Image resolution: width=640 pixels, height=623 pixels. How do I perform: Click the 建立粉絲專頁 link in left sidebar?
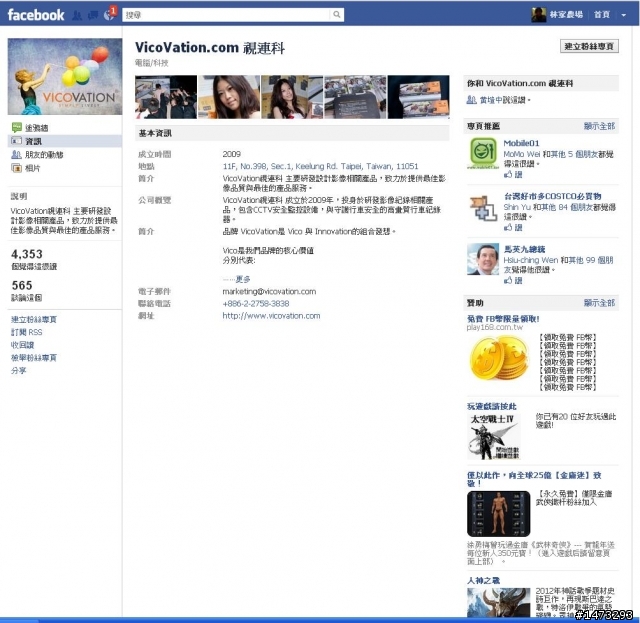pyautogui.click(x=34, y=320)
